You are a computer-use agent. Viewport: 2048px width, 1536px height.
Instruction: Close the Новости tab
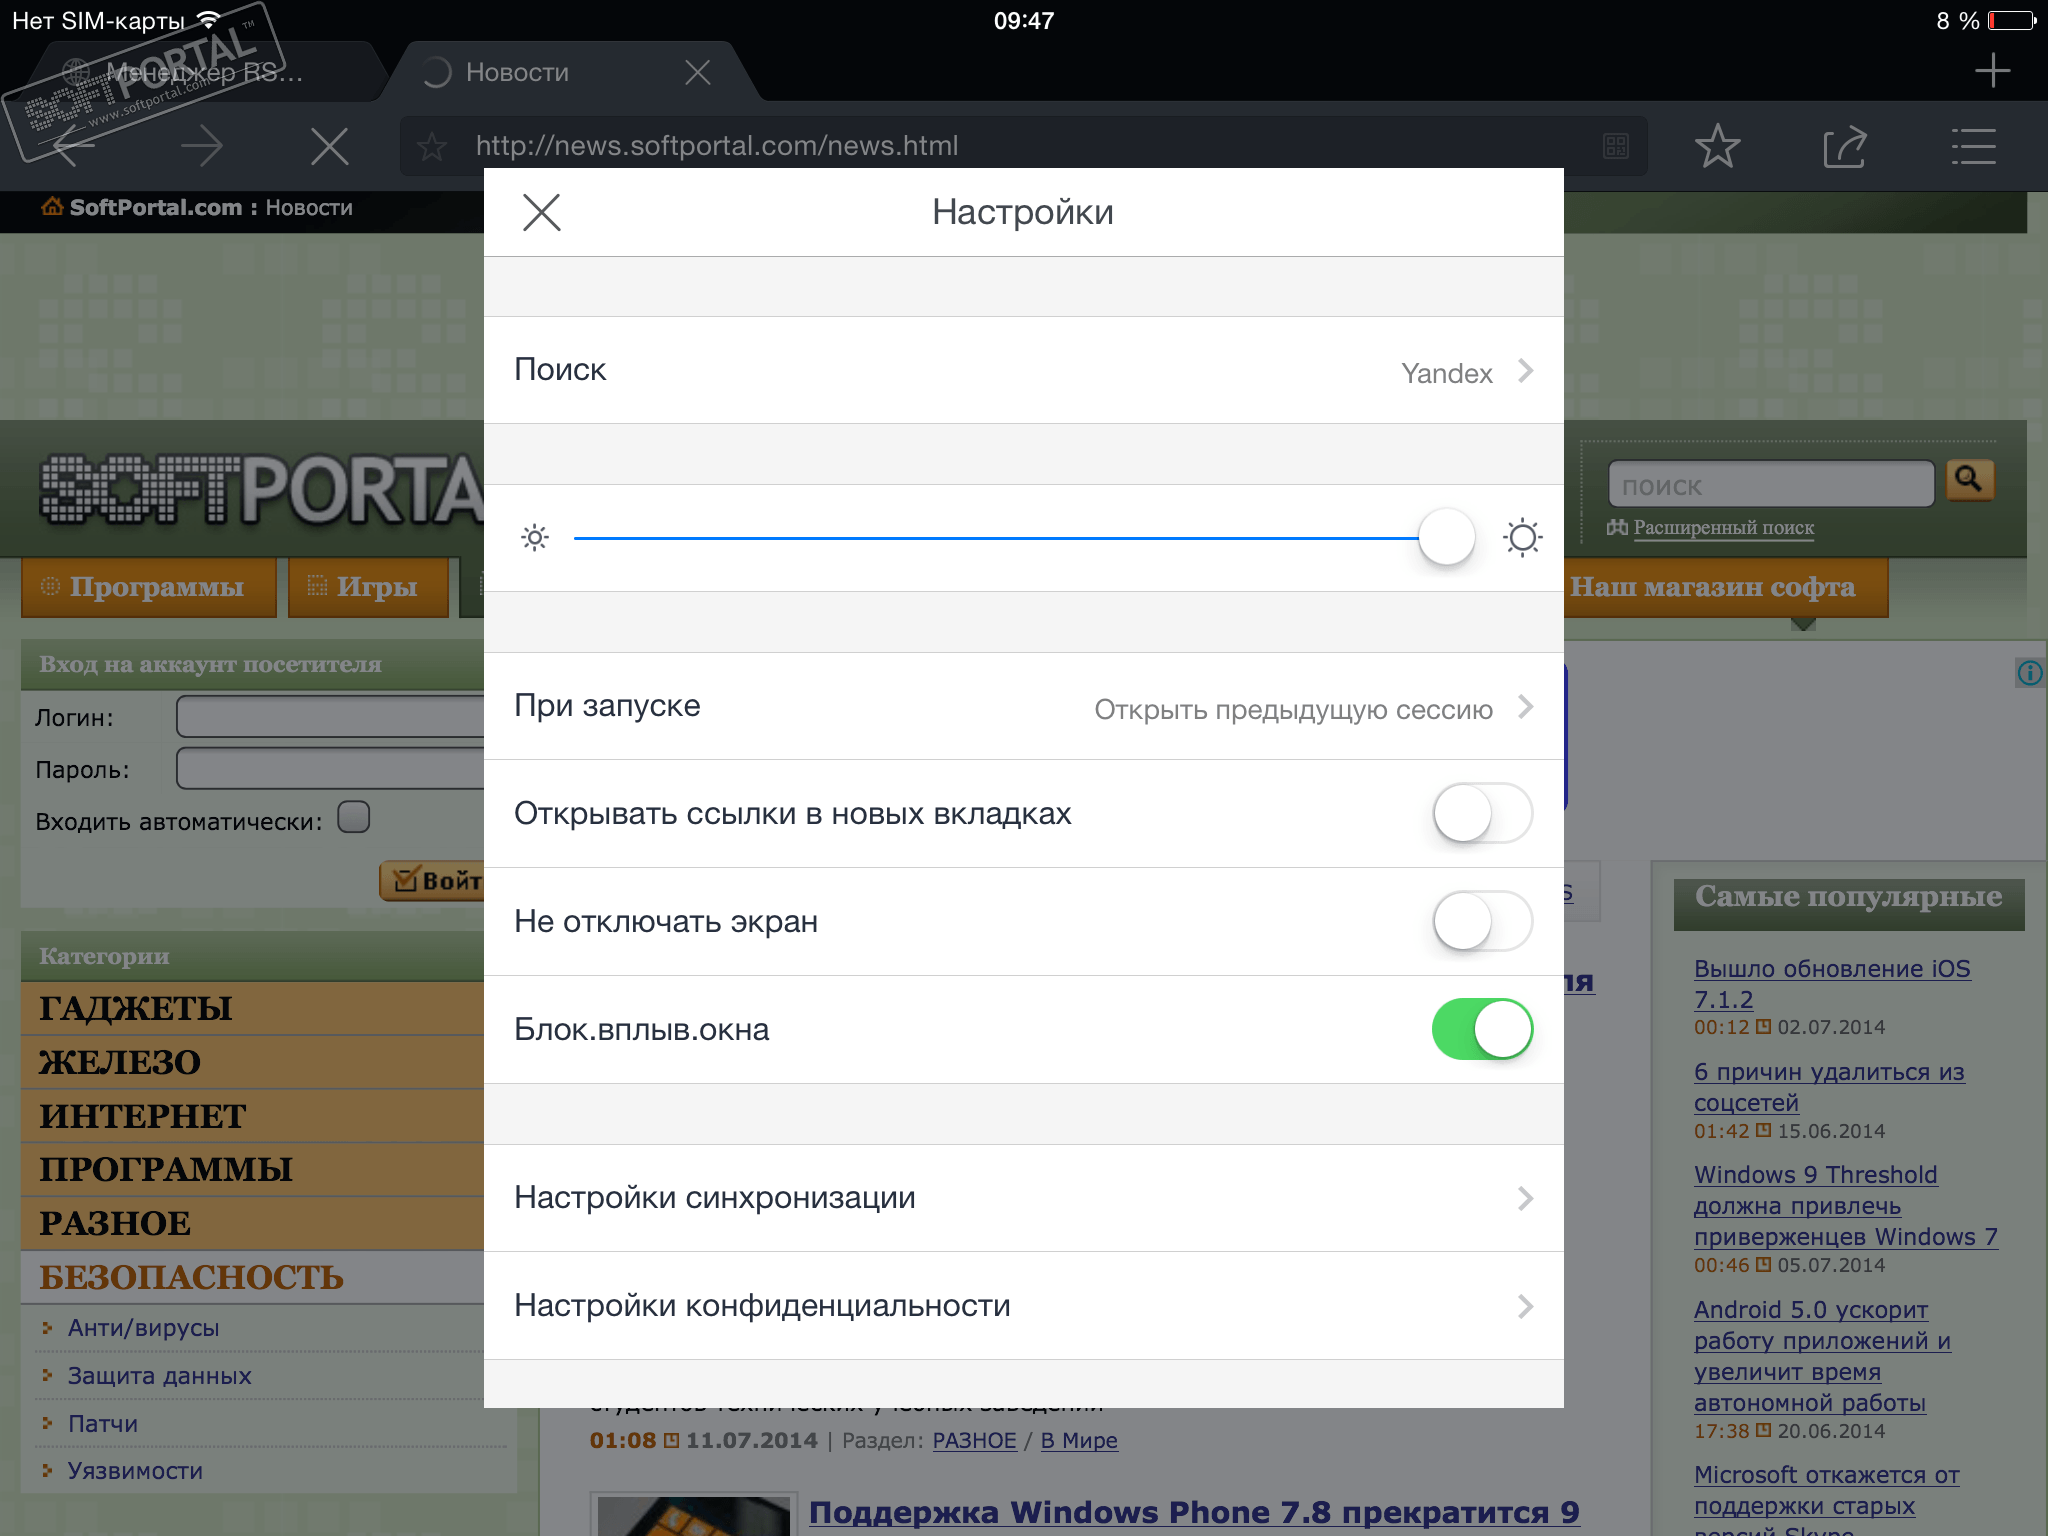pos(697,72)
